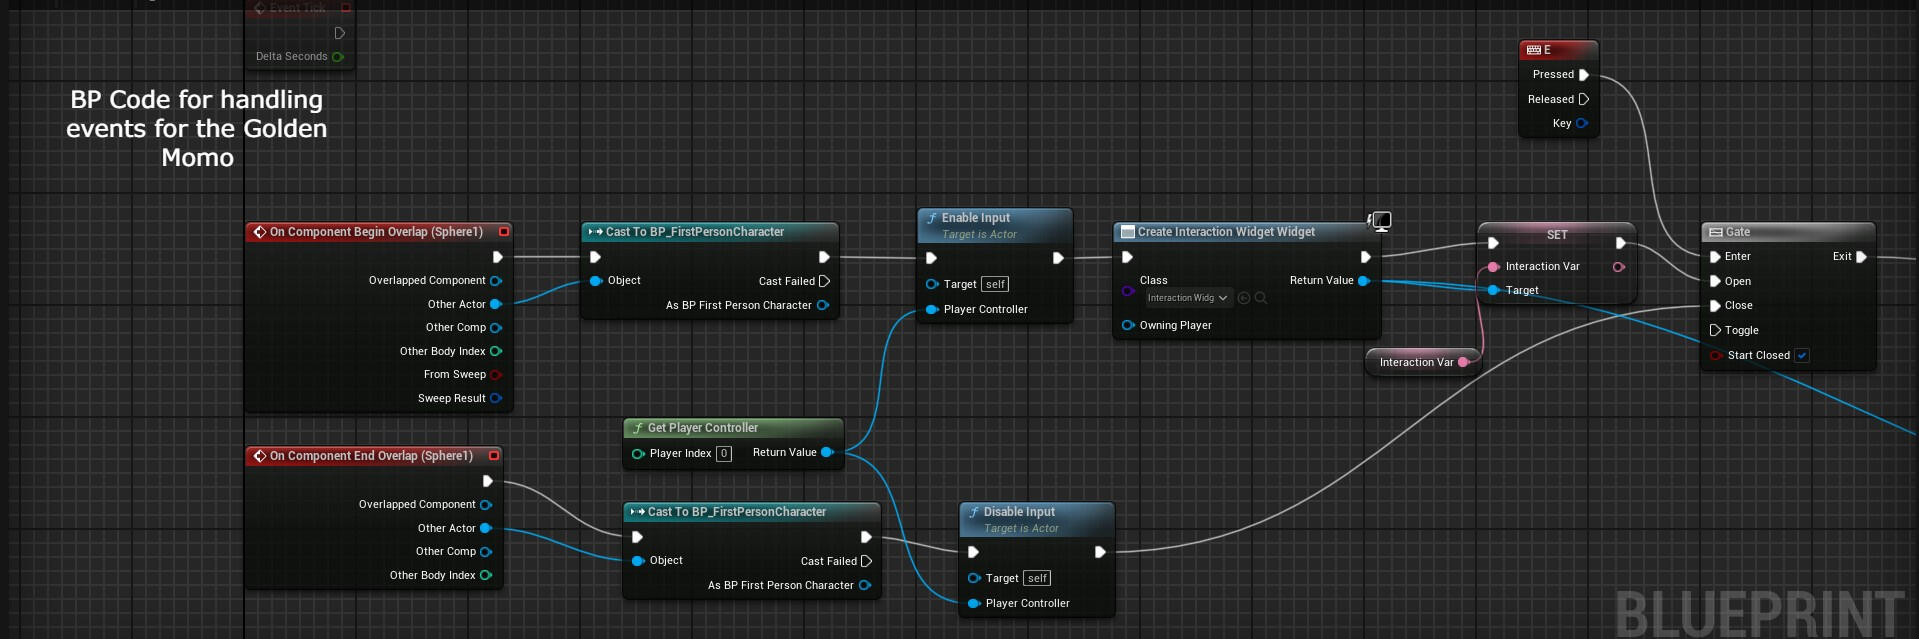Select the Gate node by its title
1919x639 pixels.
tap(1738, 232)
